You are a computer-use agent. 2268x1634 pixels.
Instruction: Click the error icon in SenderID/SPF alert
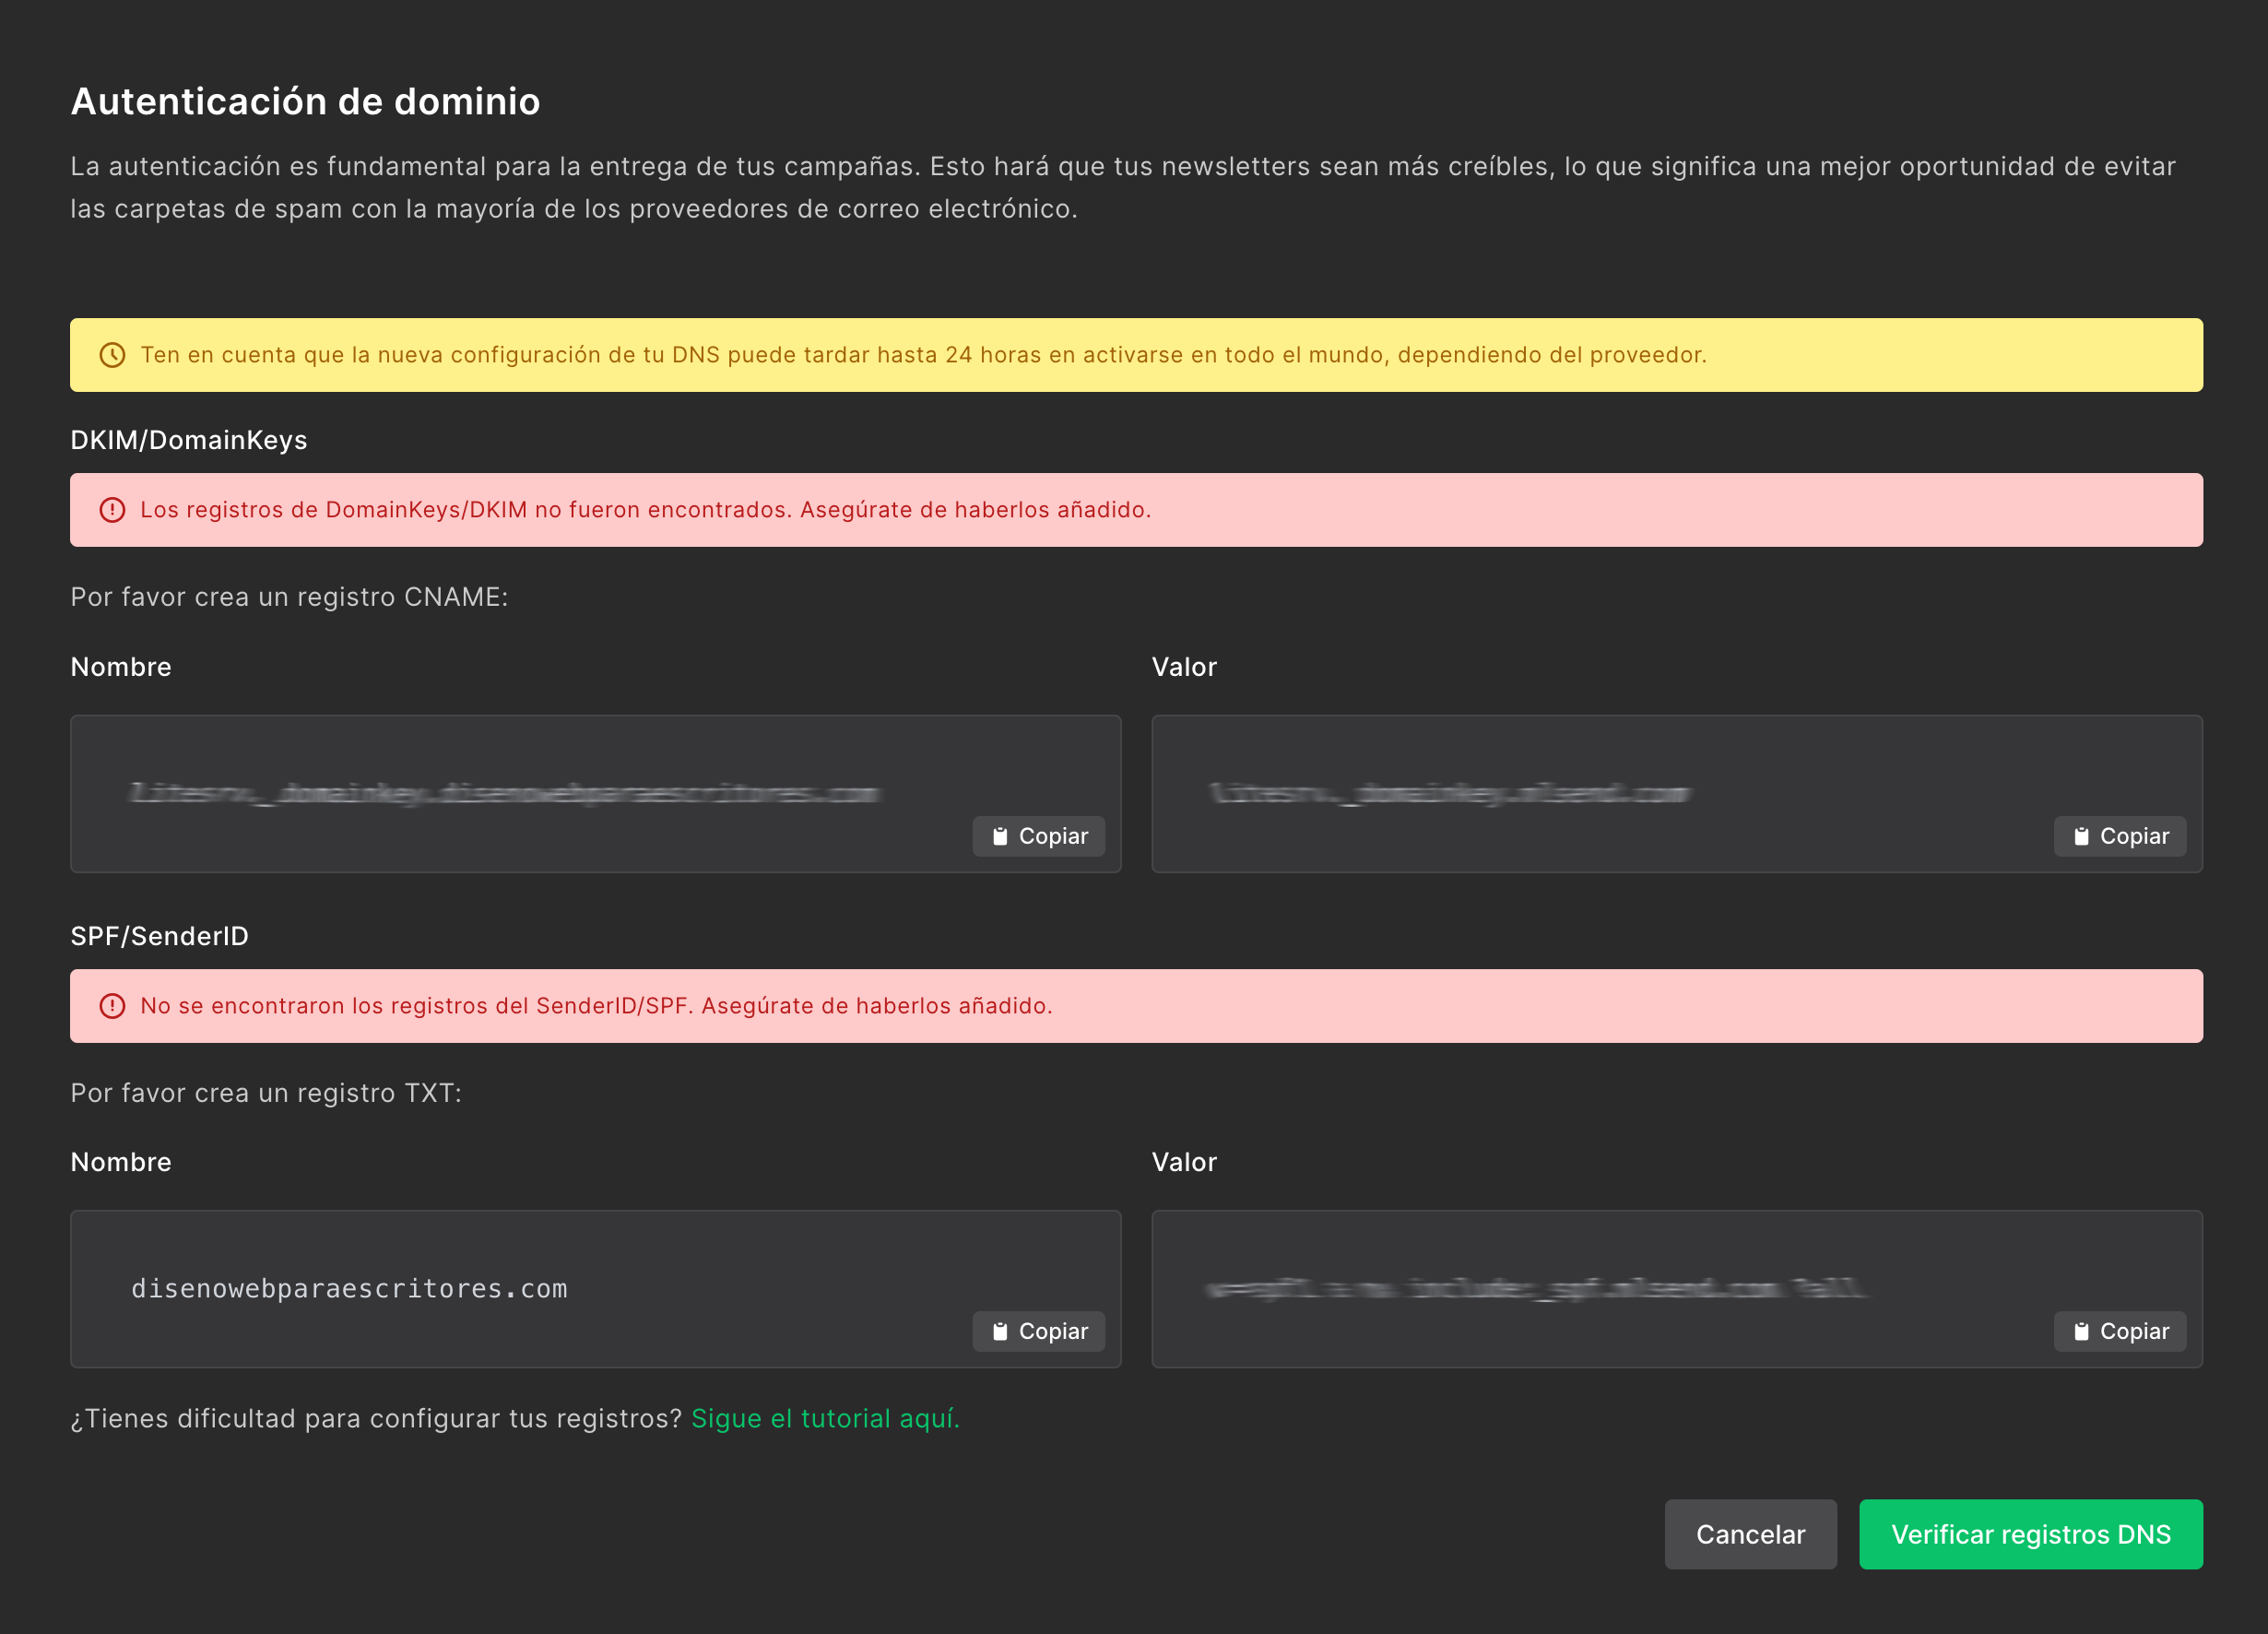coord(112,1006)
